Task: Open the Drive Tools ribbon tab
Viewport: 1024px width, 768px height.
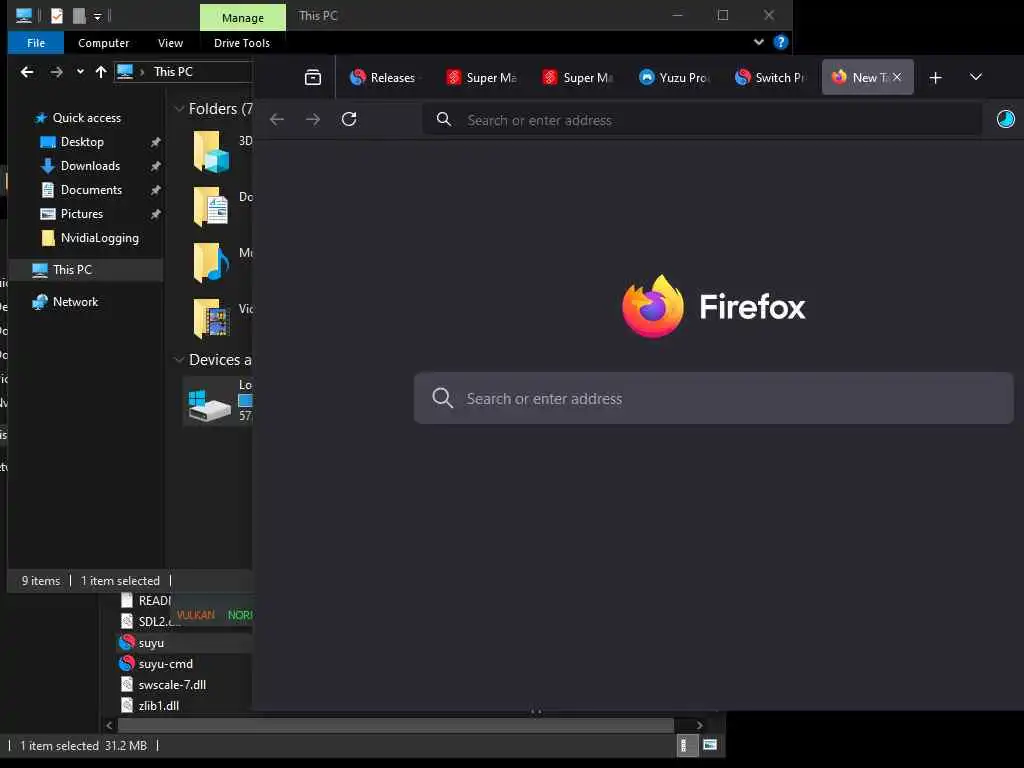Action: click(x=242, y=43)
